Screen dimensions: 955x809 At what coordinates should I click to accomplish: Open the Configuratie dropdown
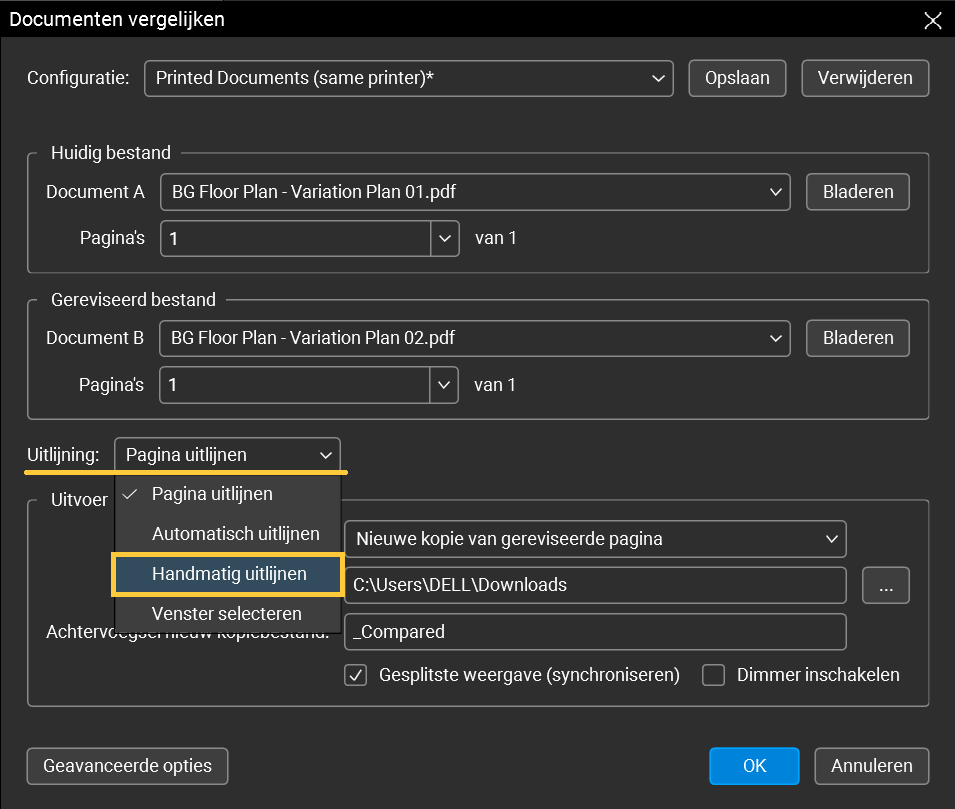coord(409,78)
